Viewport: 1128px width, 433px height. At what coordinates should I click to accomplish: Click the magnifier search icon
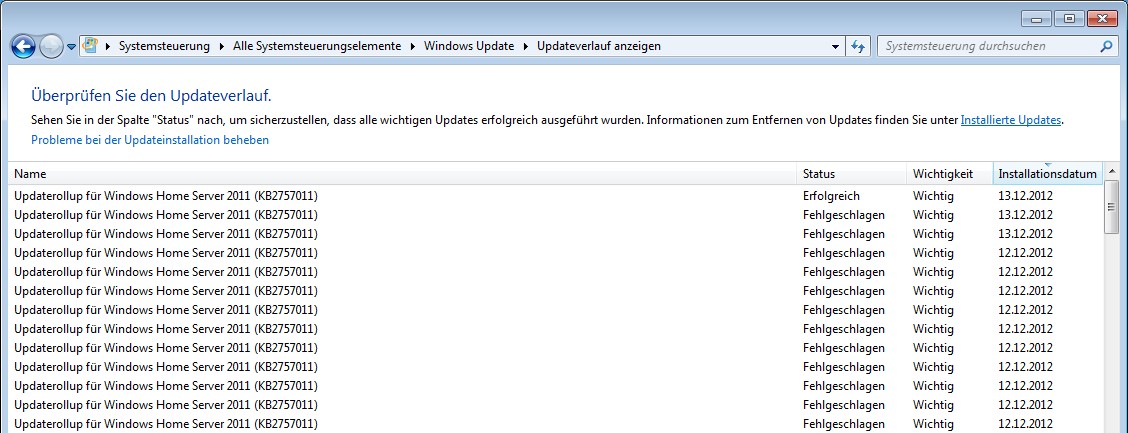click(1106, 46)
